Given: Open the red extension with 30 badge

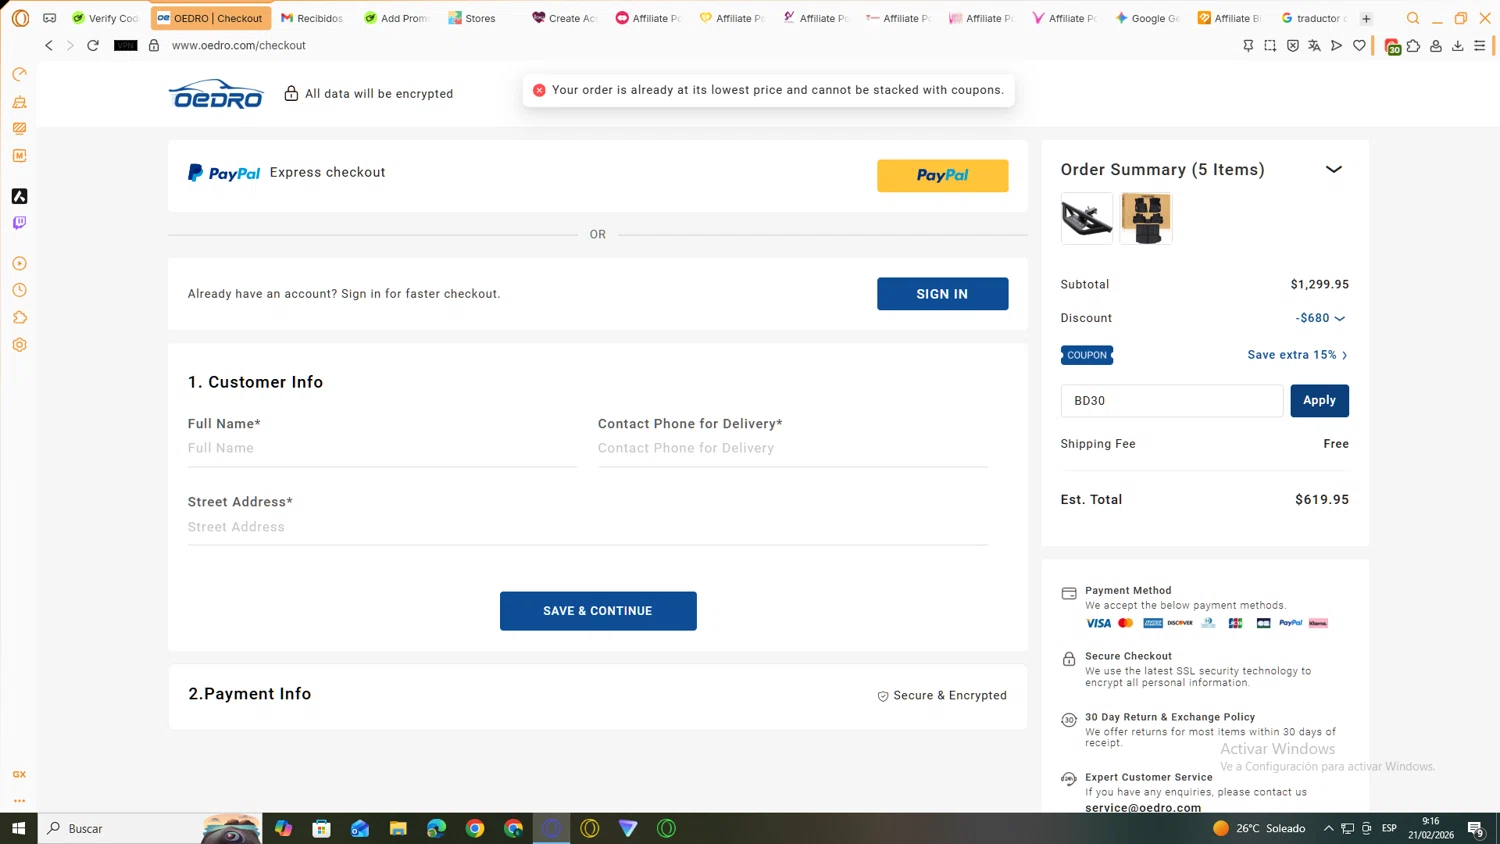Looking at the screenshot, I should click(1392, 46).
